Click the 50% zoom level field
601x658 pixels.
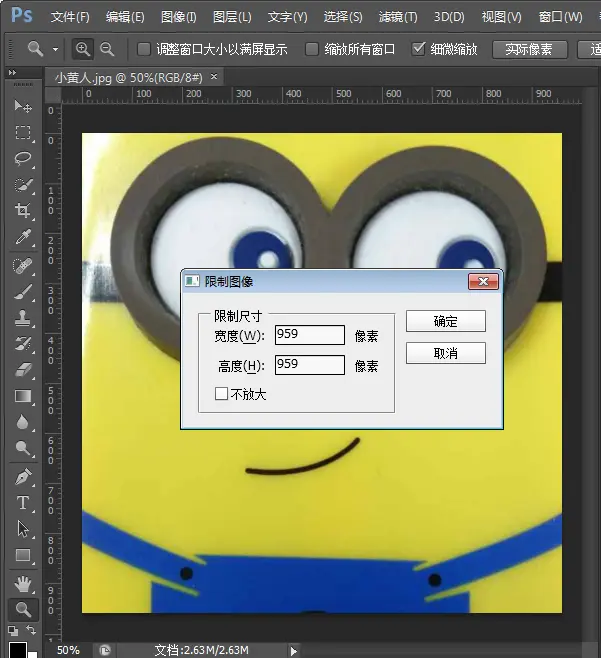click(x=68, y=650)
